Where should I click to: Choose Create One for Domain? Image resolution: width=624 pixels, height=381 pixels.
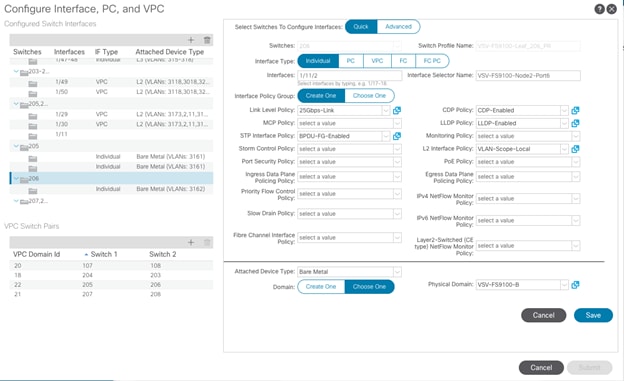[321, 287]
